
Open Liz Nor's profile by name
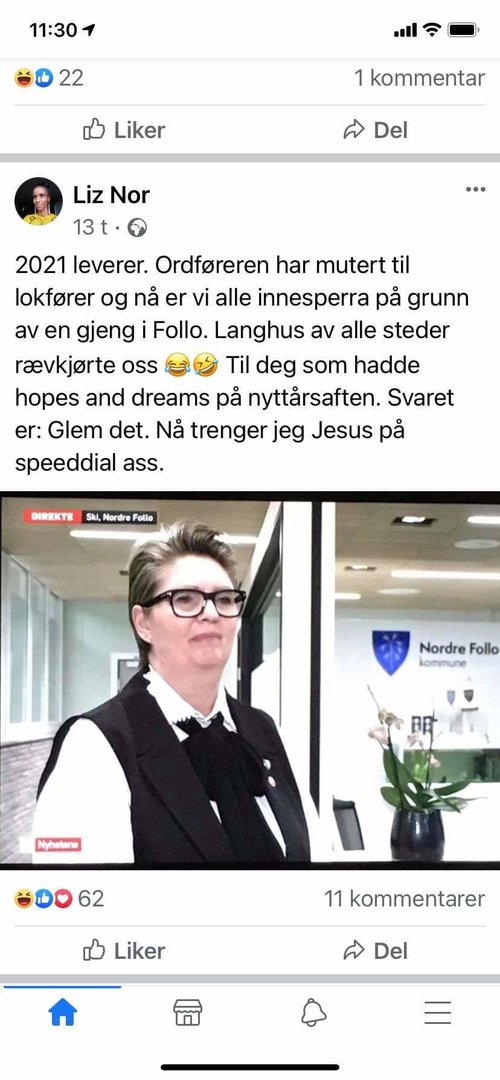click(x=111, y=195)
